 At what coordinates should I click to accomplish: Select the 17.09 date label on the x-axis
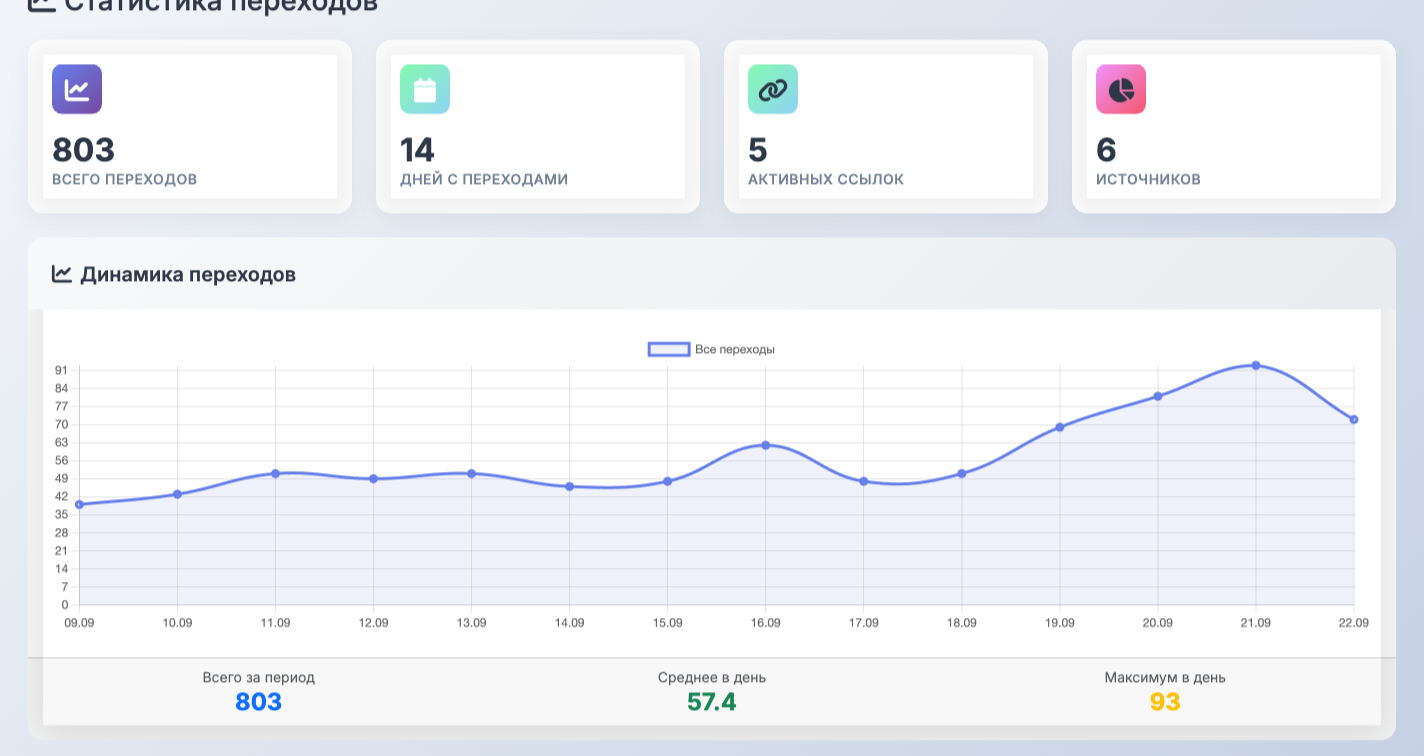[864, 623]
